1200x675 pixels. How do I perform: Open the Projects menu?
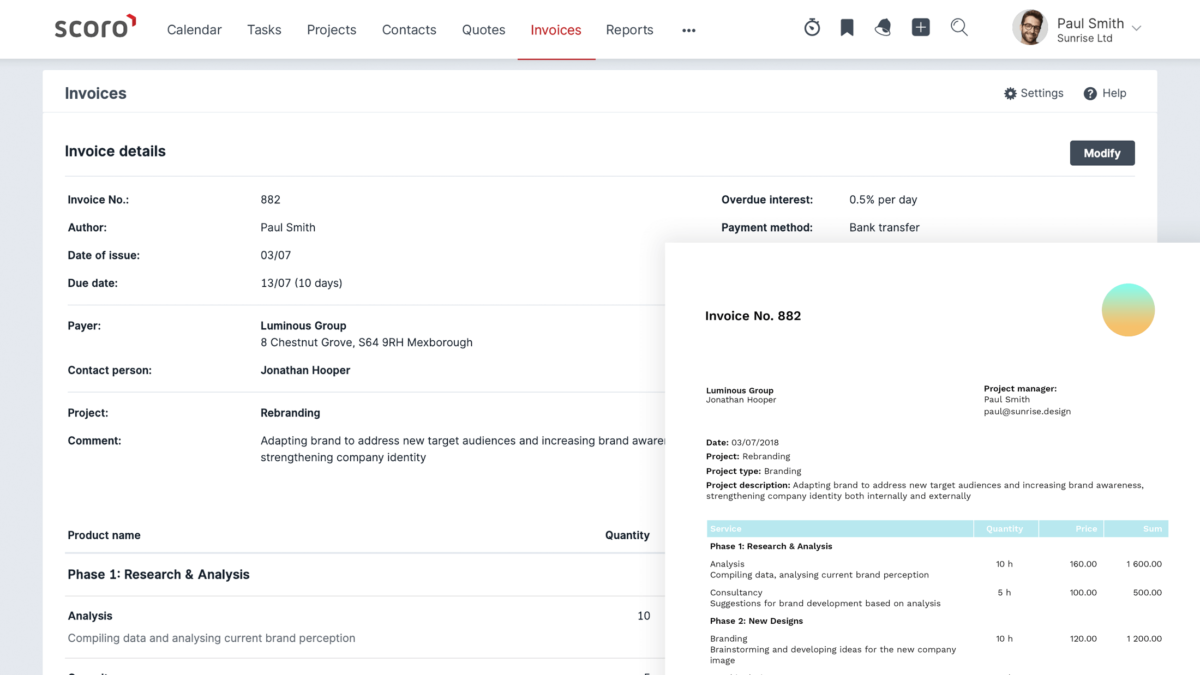(x=331, y=30)
